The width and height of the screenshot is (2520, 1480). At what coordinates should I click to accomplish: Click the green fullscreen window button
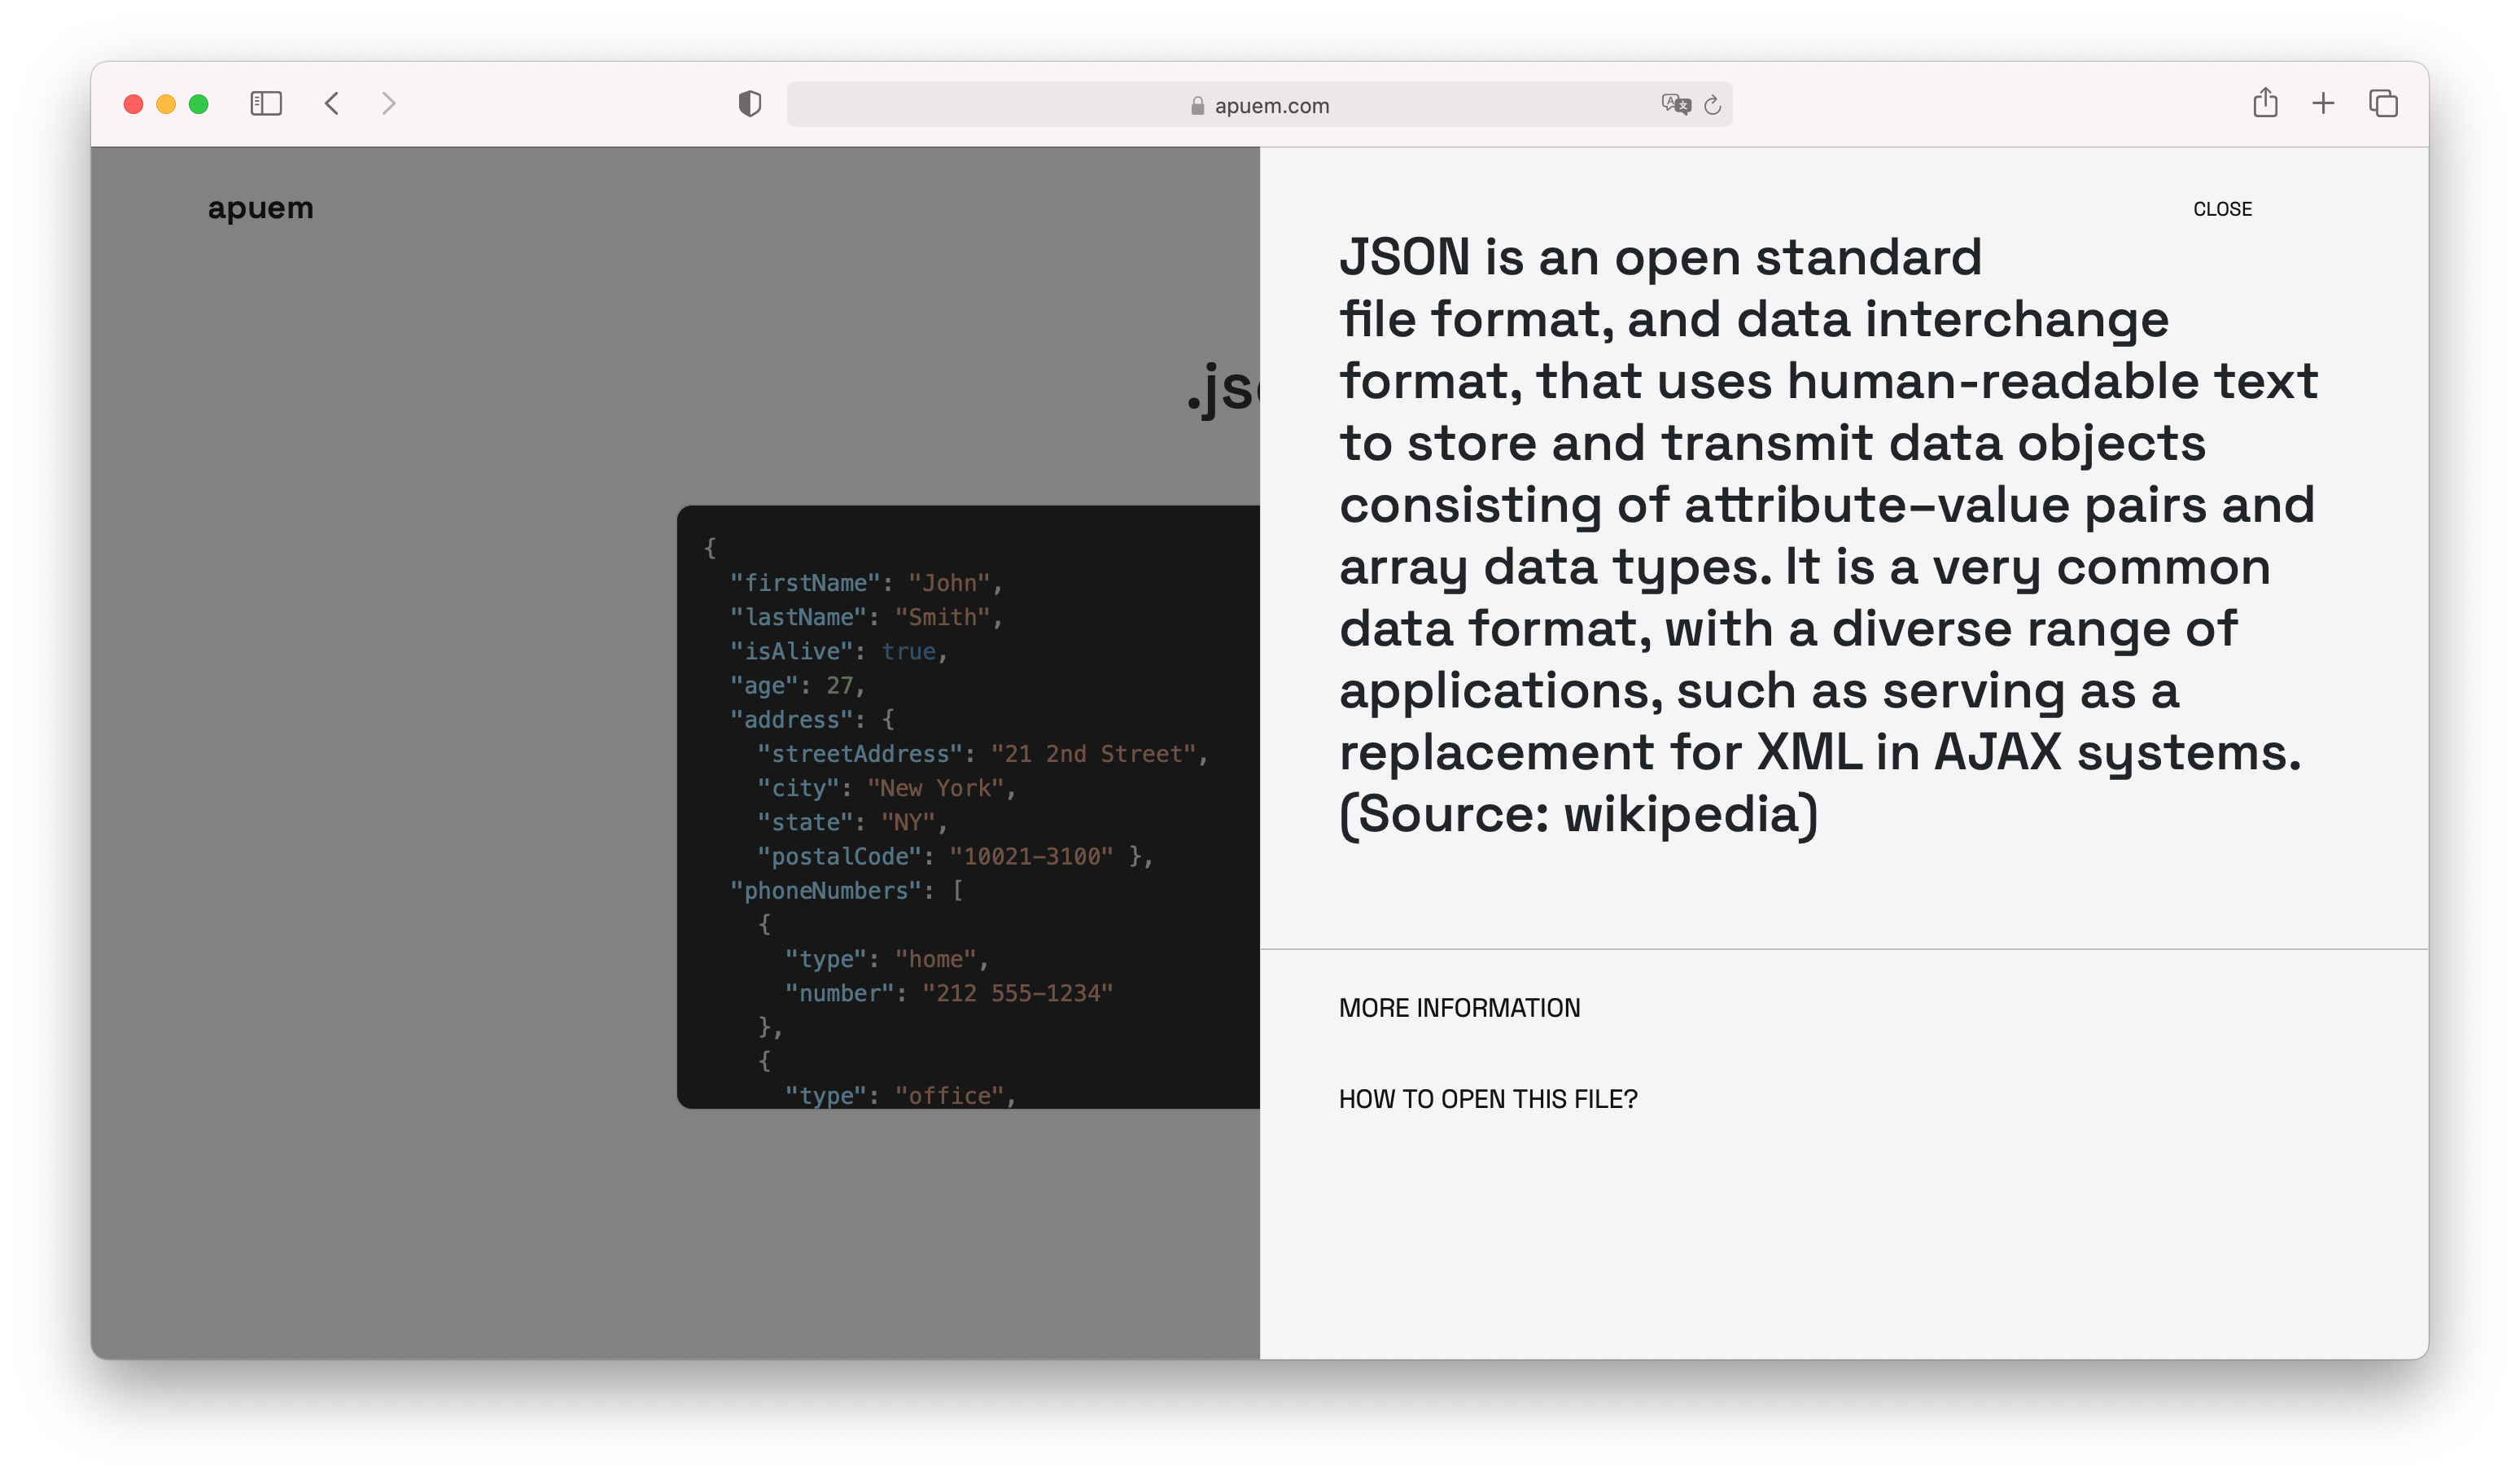coord(199,104)
